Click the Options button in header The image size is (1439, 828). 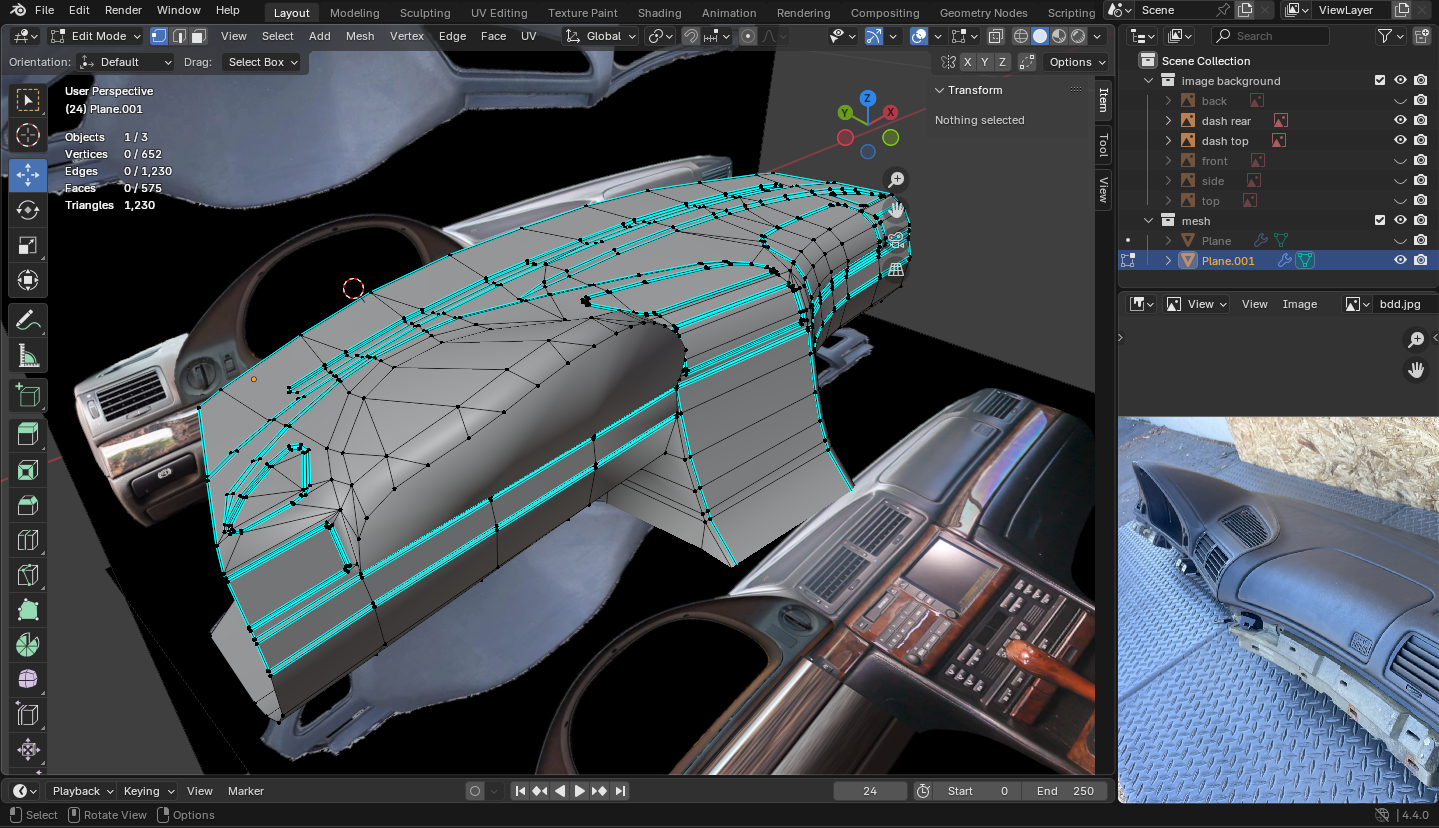1076,62
